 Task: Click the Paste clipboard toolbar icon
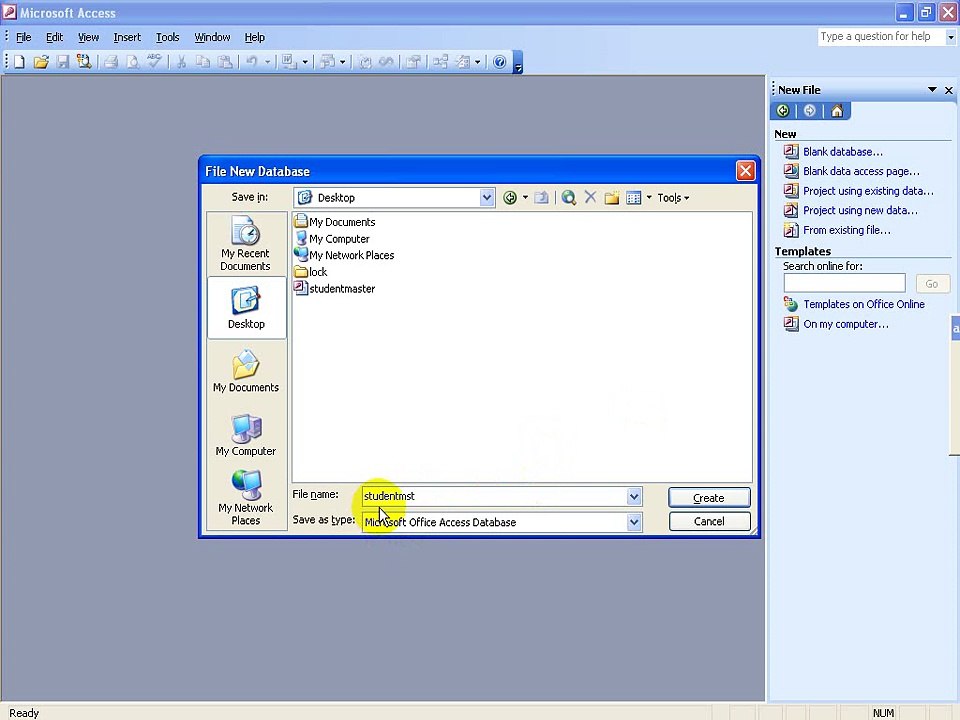(225, 62)
